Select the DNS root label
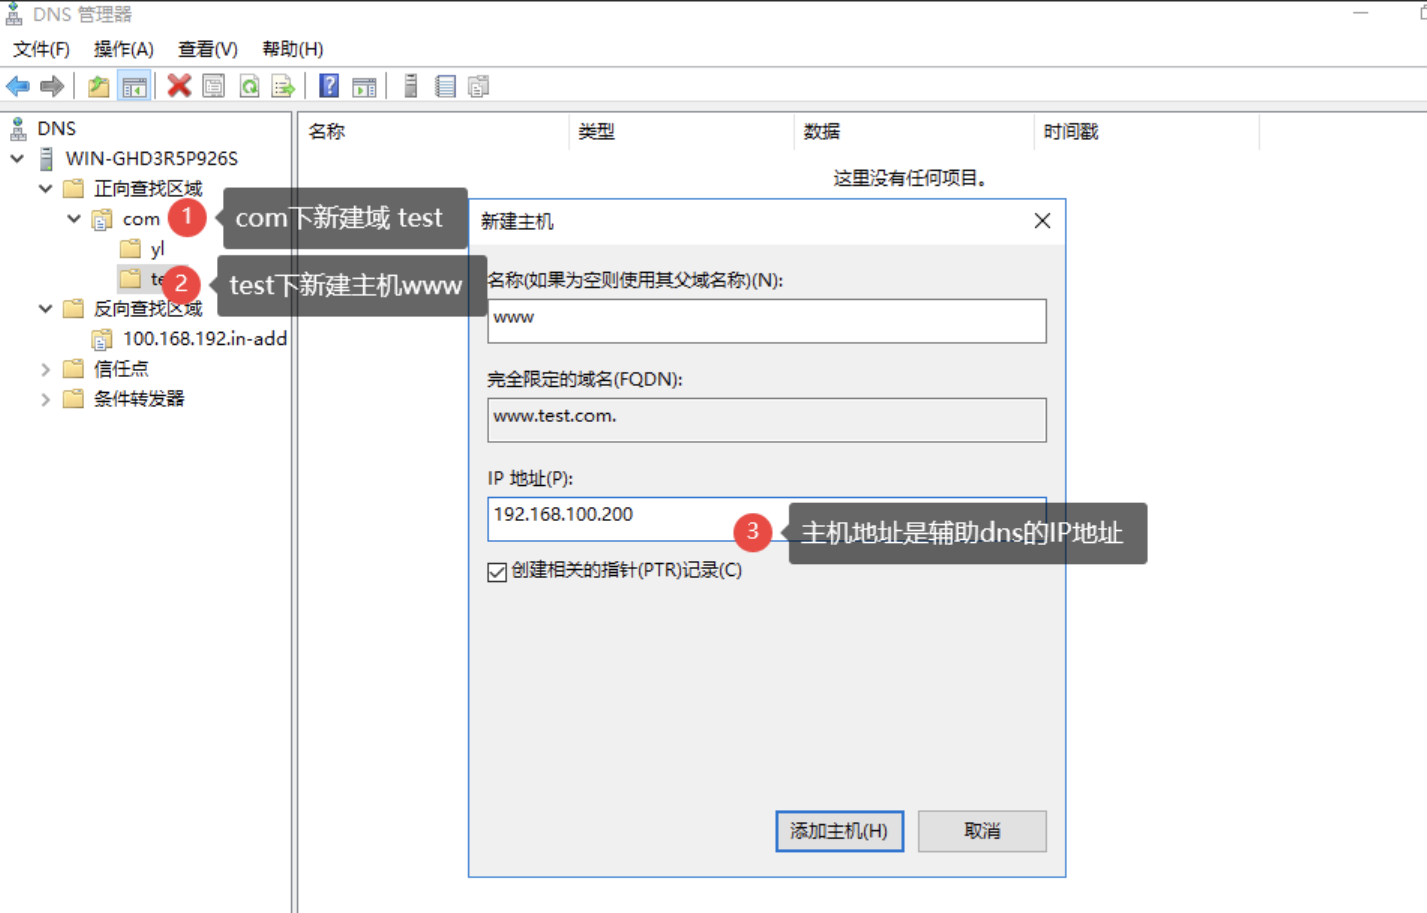 click(x=56, y=128)
